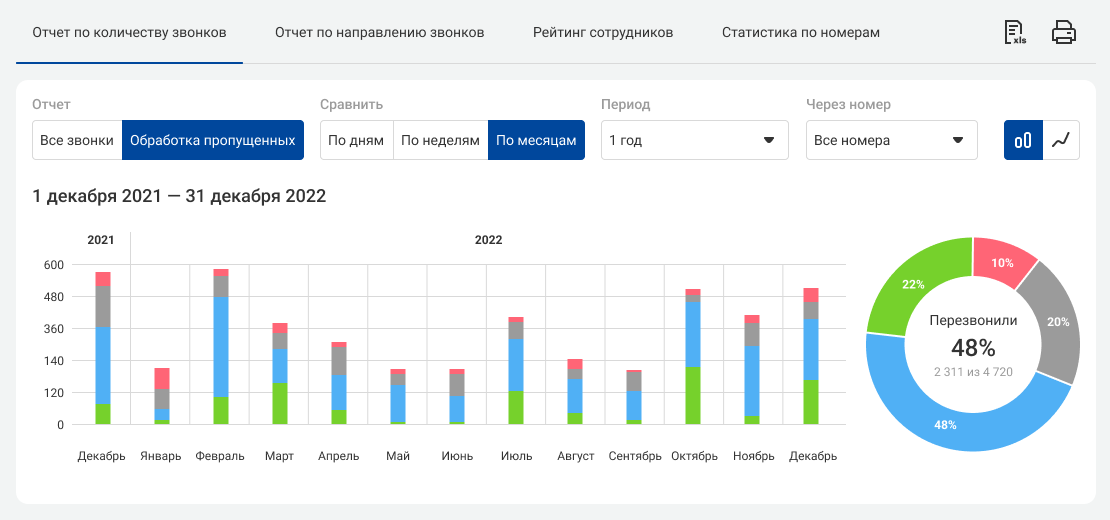This screenshot has height=520, width=1110.
Task: Click the Октябрь bar in chart
Action: [x=693, y=360]
